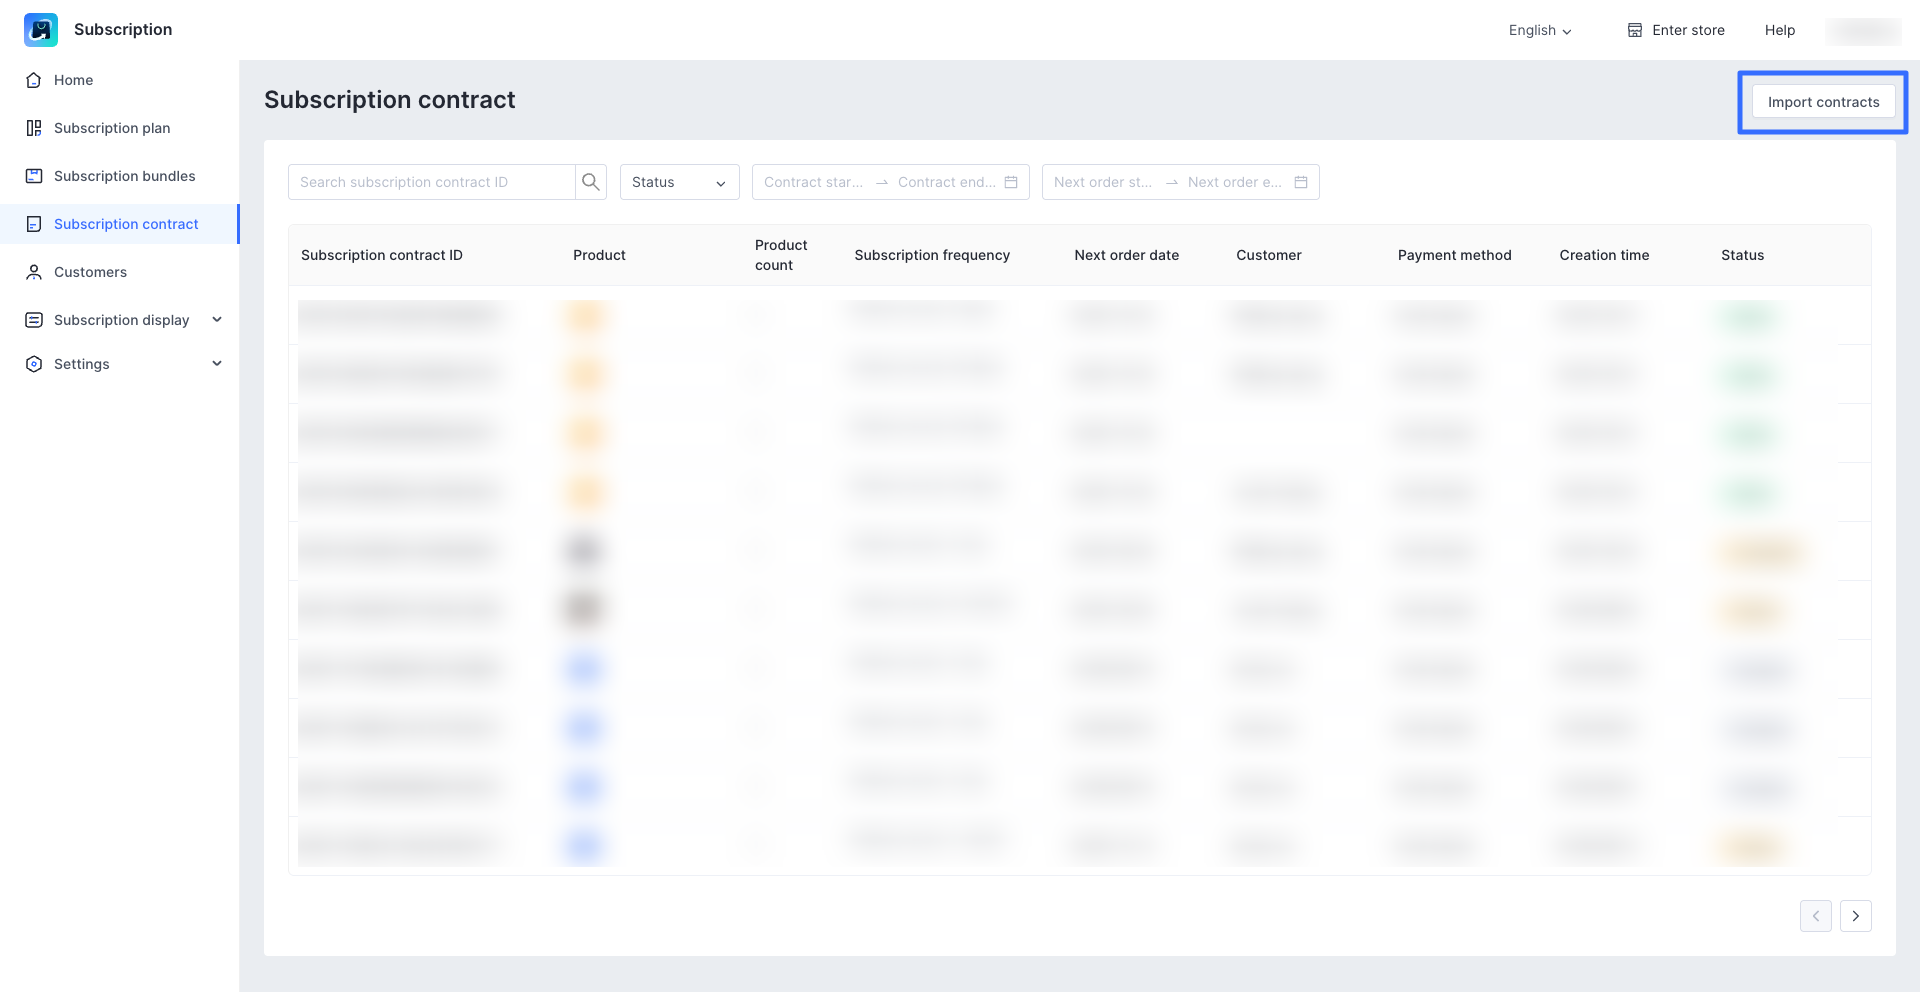This screenshot has width=1920, height=992.
Task: Open calendar icon for contract date range
Action: point(1011,182)
